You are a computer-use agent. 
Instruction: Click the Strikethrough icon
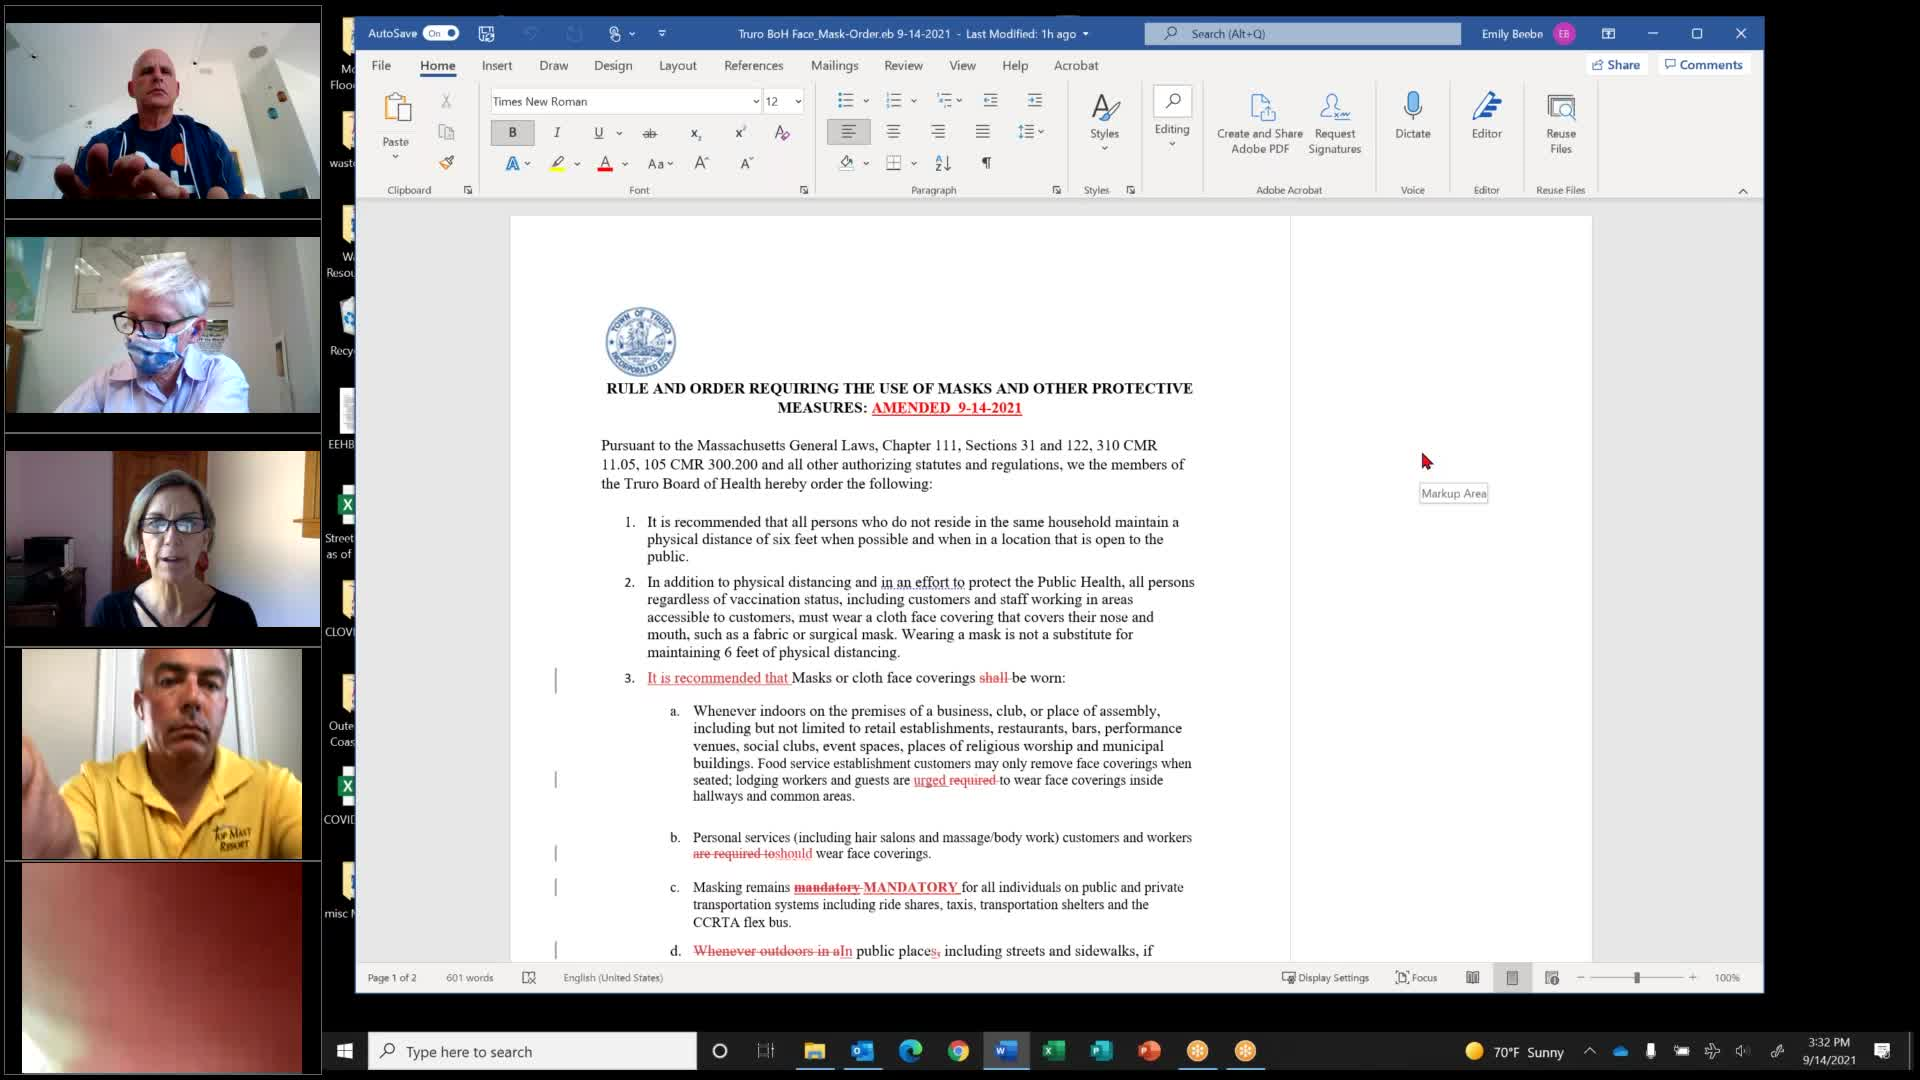tap(650, 132)
